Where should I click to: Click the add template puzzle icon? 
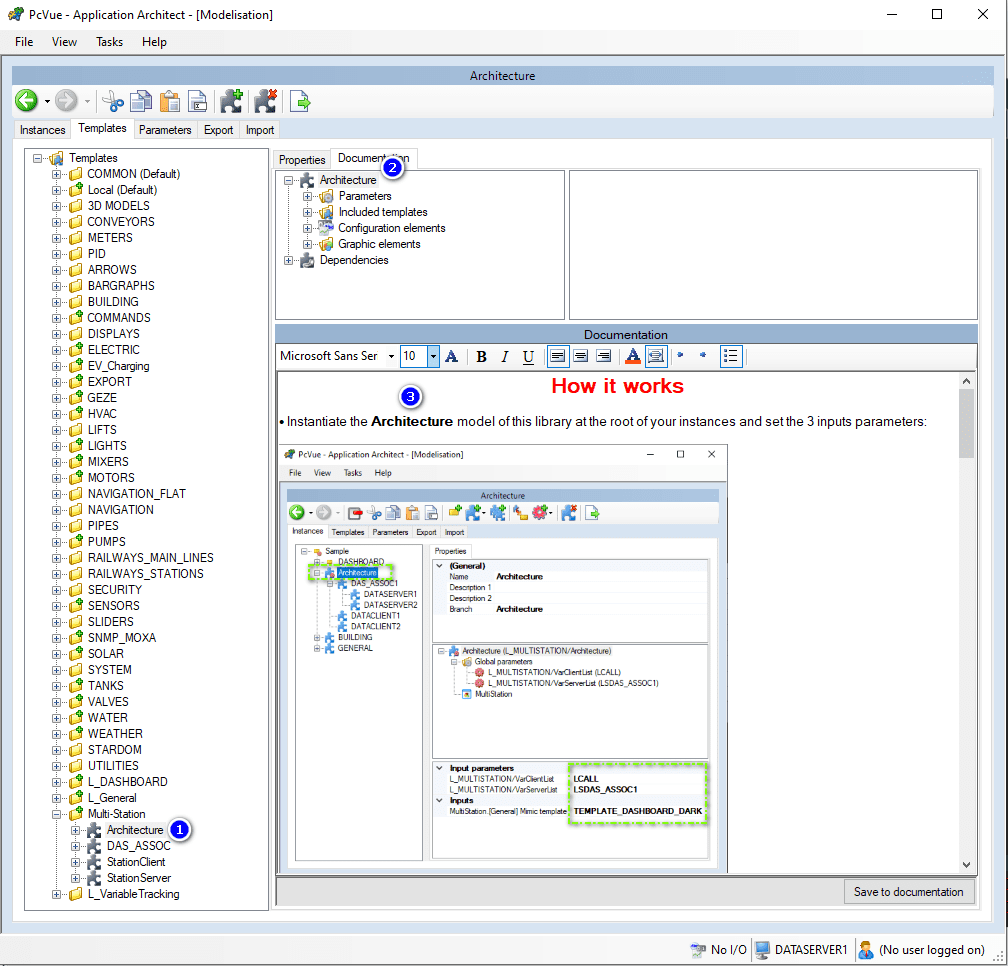tap(231, 100)
